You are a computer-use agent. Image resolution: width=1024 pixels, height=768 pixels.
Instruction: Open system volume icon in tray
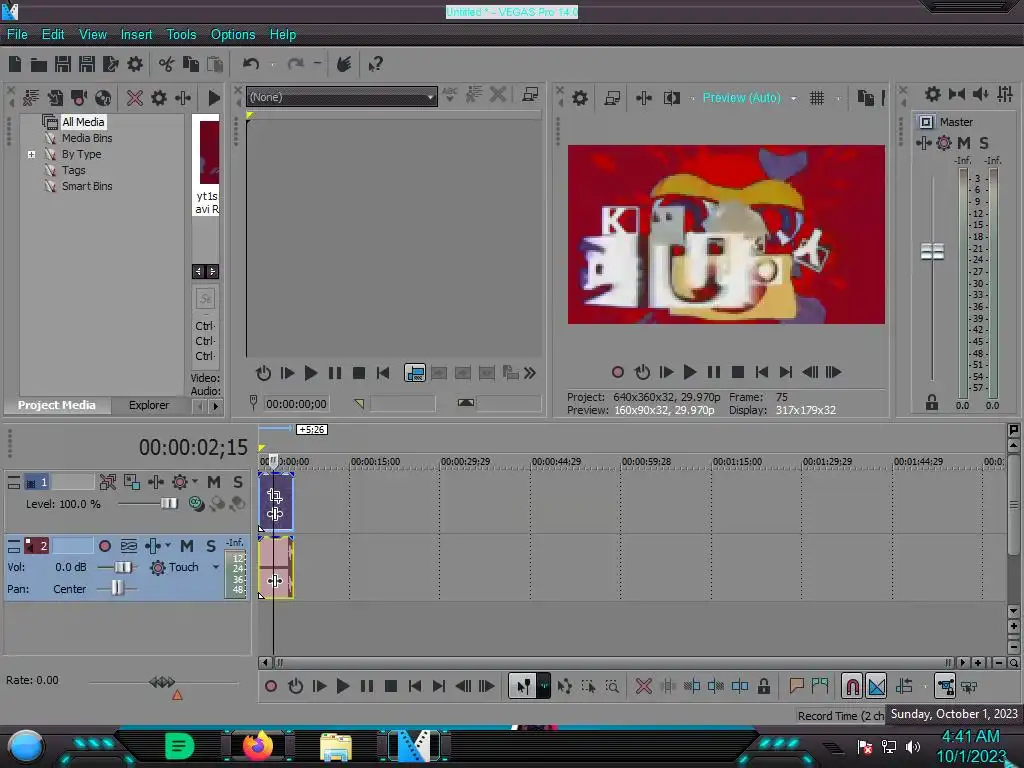point(913,746)
